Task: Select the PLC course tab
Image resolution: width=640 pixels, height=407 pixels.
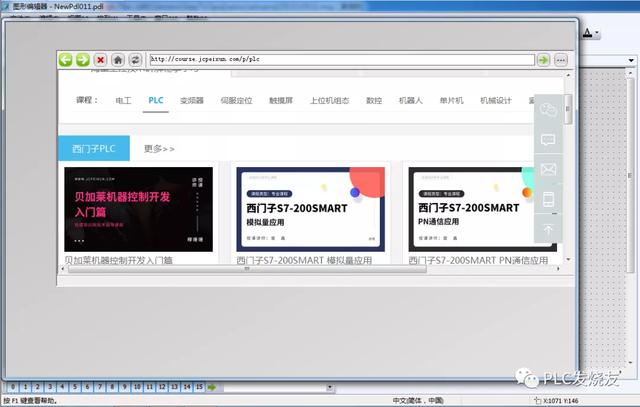Action: click(156, 101)
